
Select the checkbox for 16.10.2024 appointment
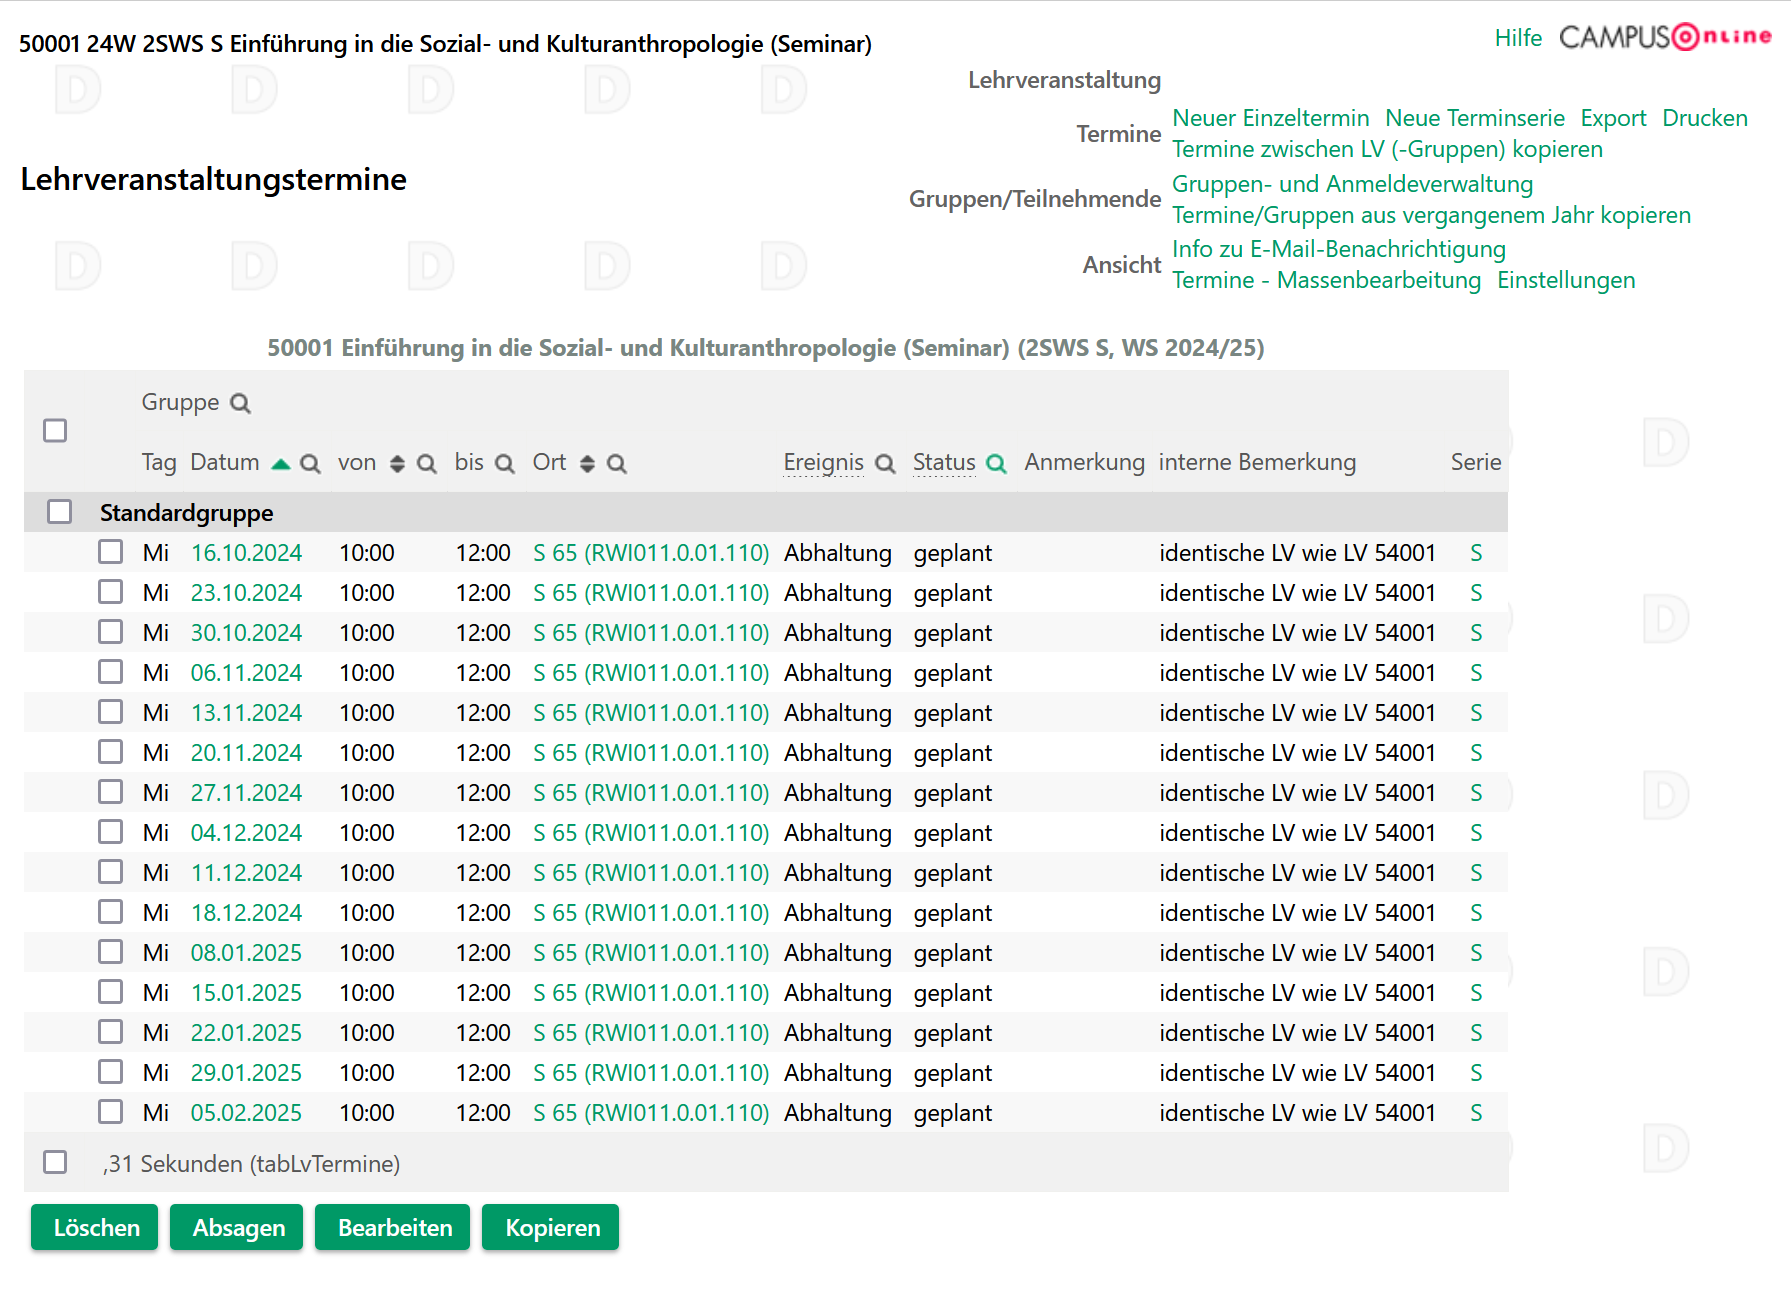tap(111, 552)
